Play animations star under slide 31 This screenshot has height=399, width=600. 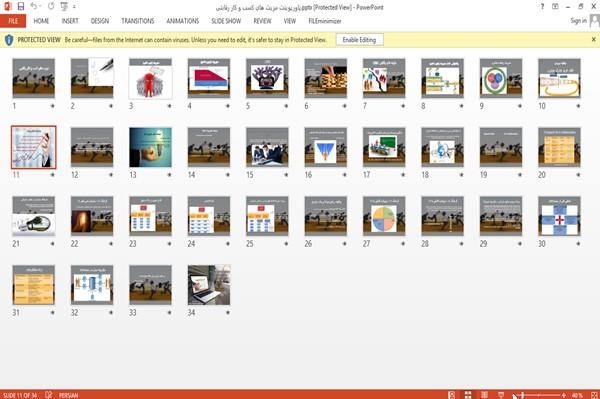point(52,313)
